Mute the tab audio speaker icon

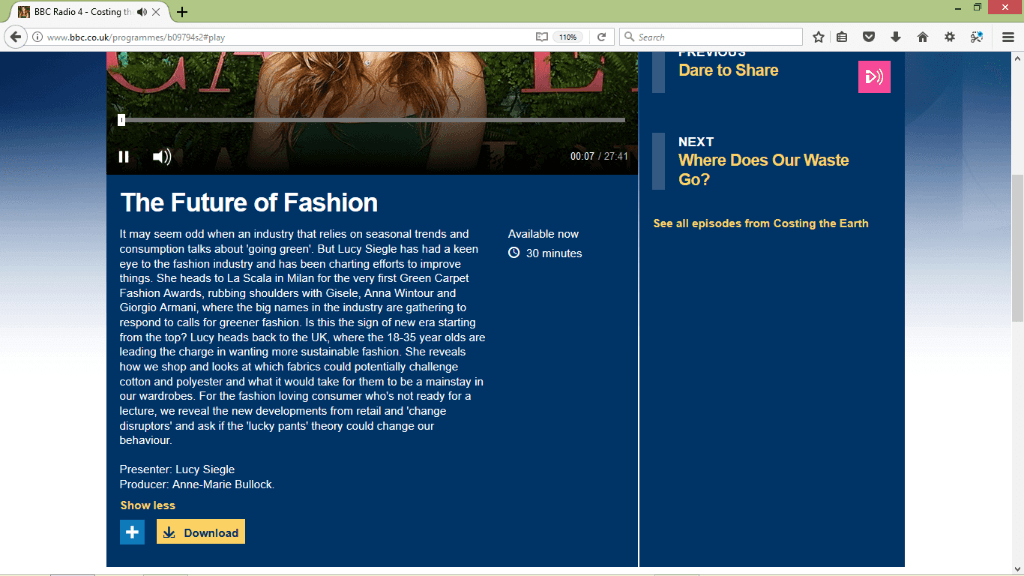click(142, 12)
